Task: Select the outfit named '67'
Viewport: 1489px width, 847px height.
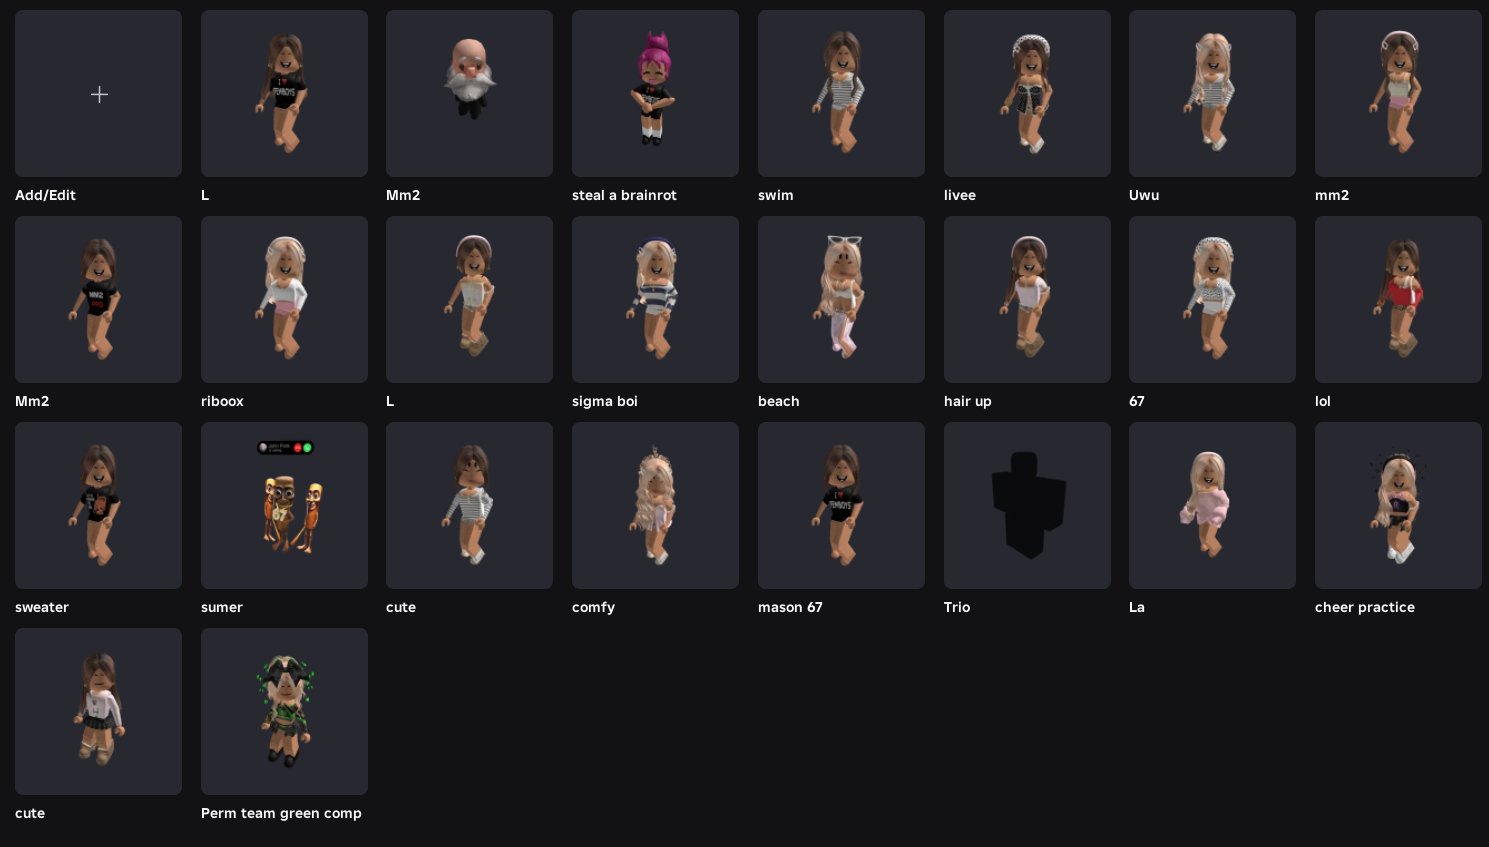Action: 1212,300
